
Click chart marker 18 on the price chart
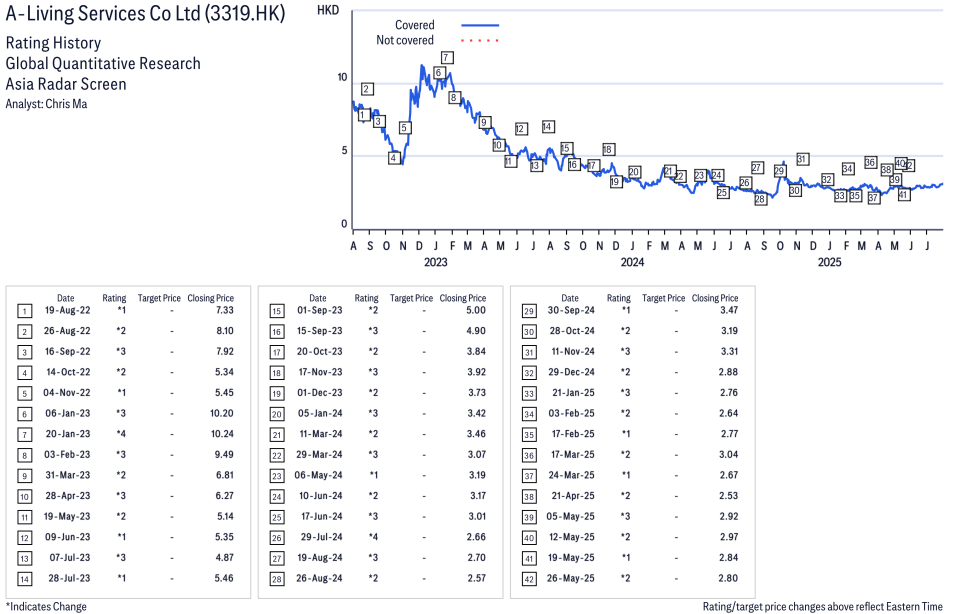[x=608, y=149]
